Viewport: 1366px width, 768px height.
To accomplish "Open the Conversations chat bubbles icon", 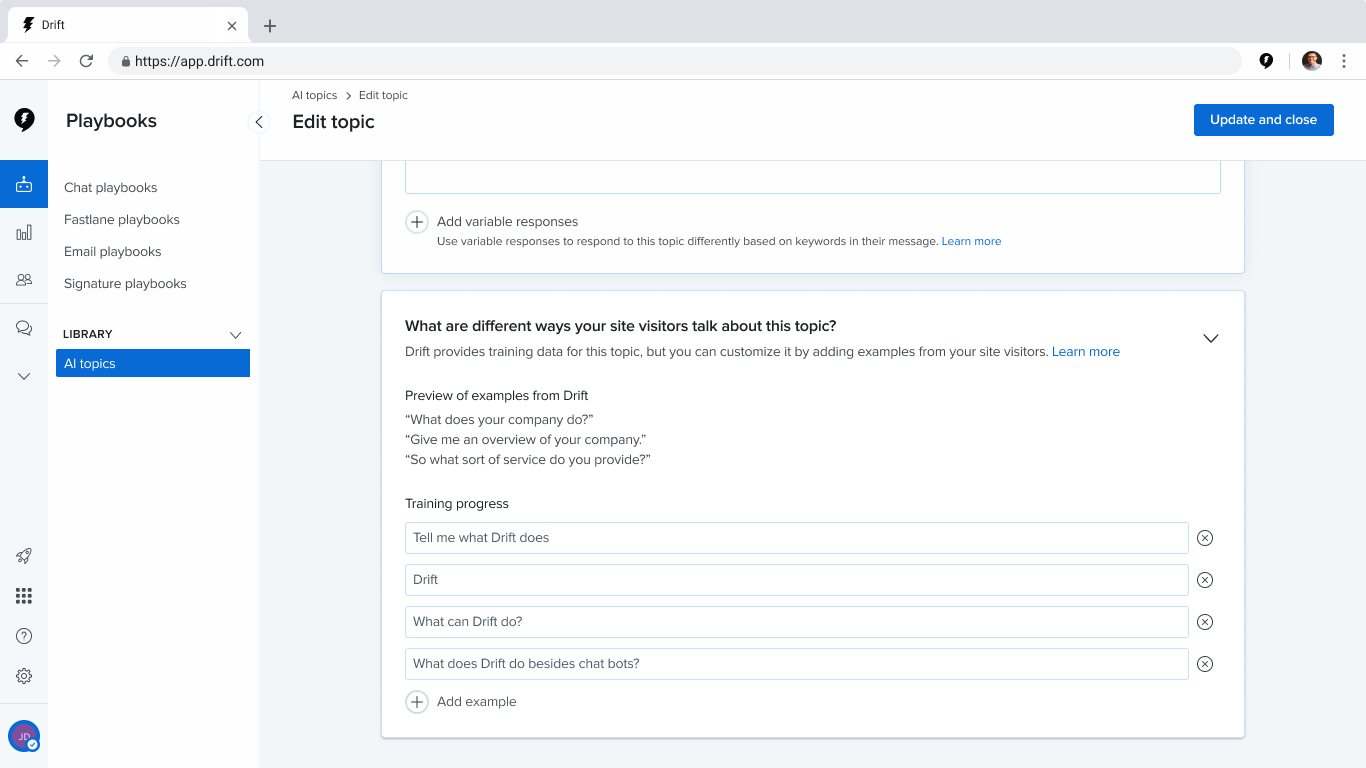I will pos(24,328).
